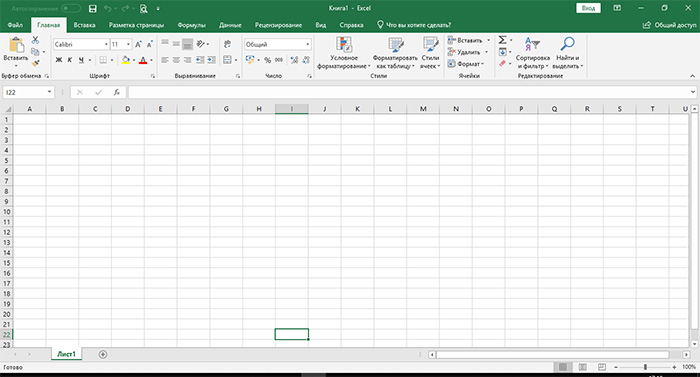Switch to the Рецензирование tab

point(278,25)
